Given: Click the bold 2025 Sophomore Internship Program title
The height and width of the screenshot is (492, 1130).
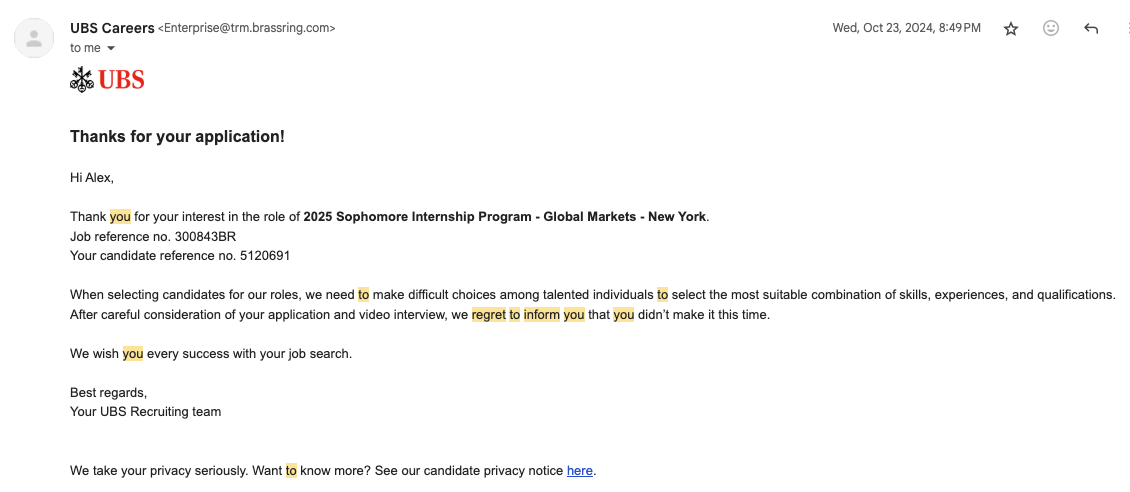Looking at the screenshot, I should click(505, 216).
